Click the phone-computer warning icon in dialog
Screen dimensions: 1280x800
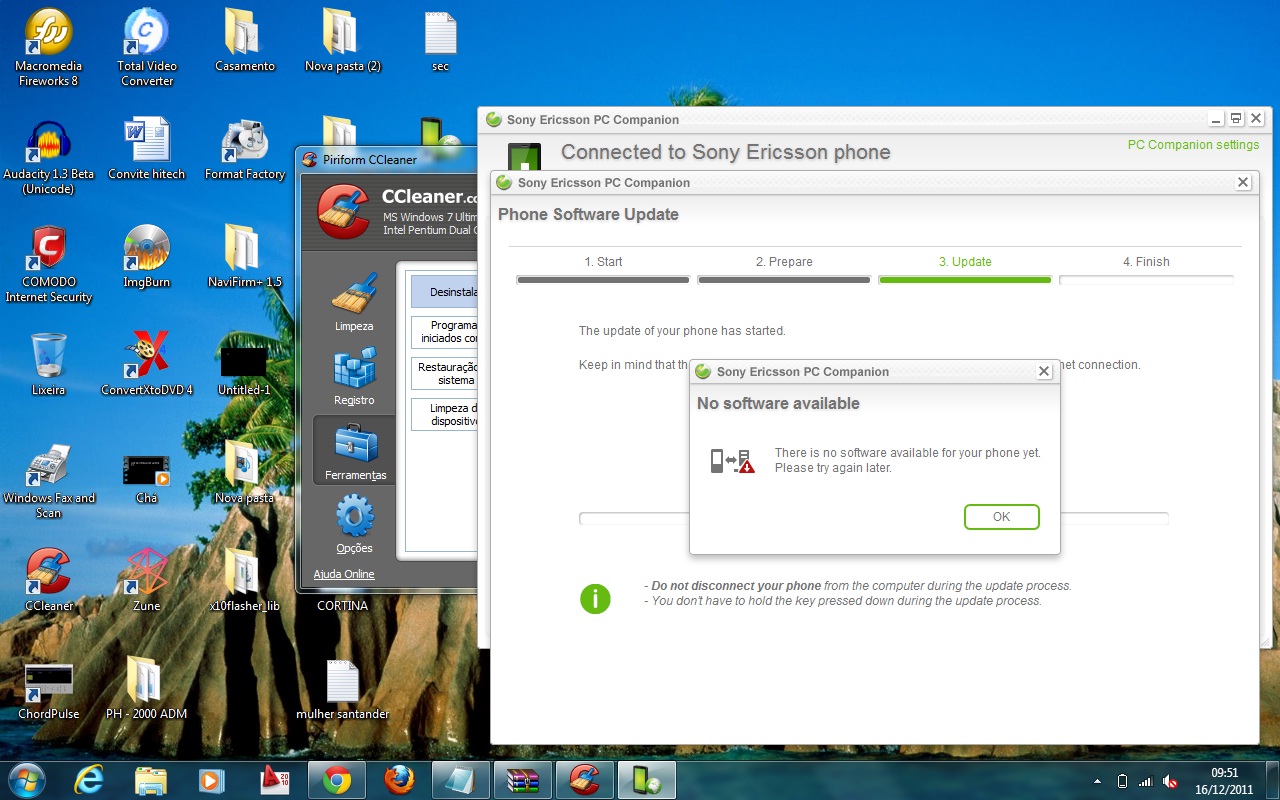pyautogui.click(x=732, y=461)
